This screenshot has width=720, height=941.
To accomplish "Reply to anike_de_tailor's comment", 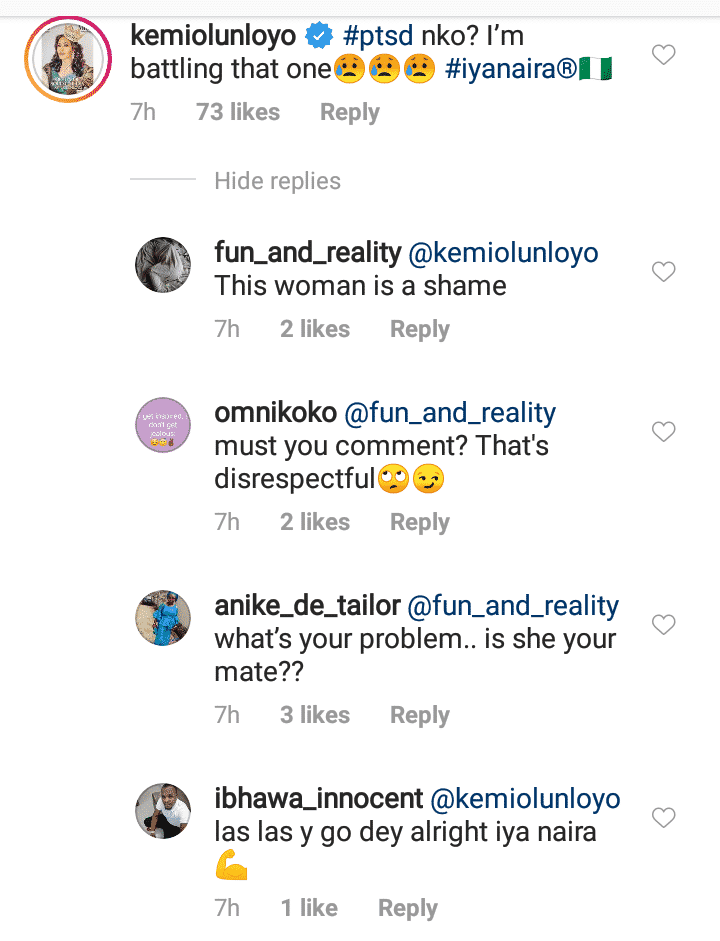I will (x=419, y=715).
